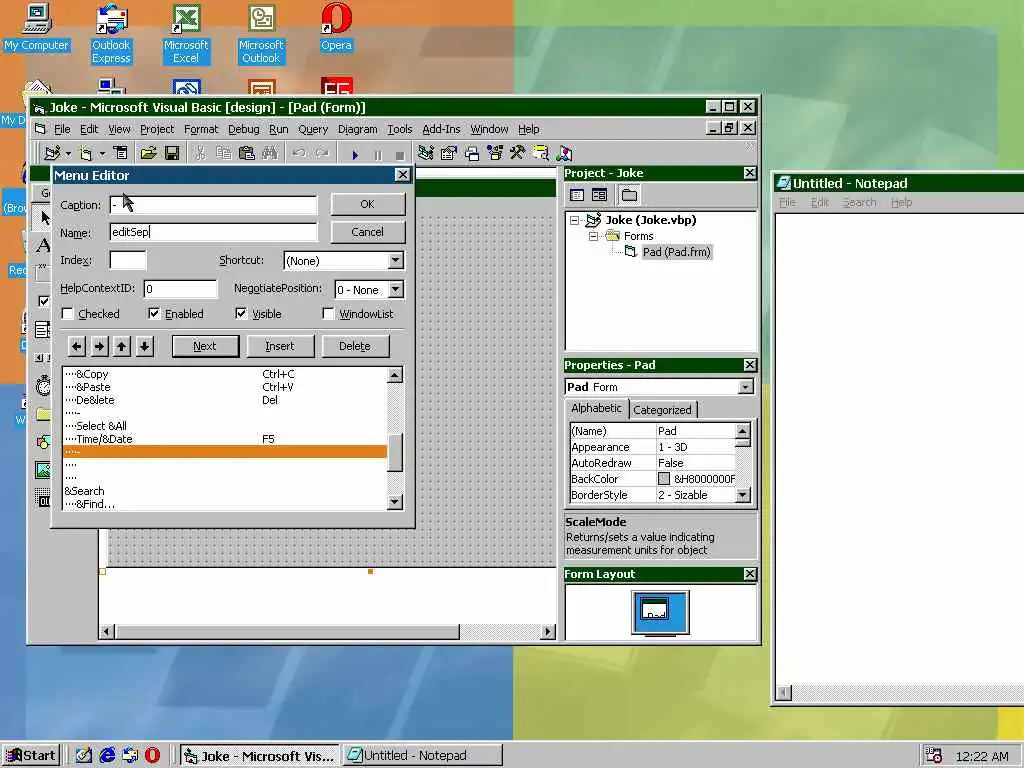Click the left arrow outdent button
Viewport: 1024px width, 768px height.
point(76,346)
